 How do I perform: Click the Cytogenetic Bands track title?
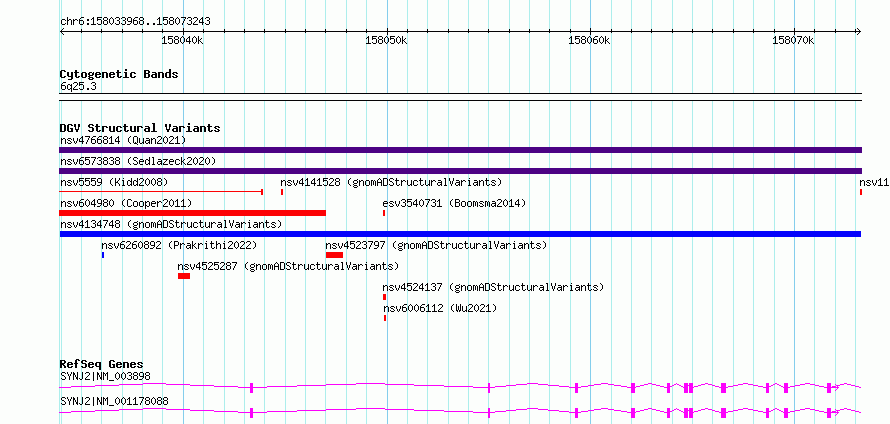(x=119, y=74)
